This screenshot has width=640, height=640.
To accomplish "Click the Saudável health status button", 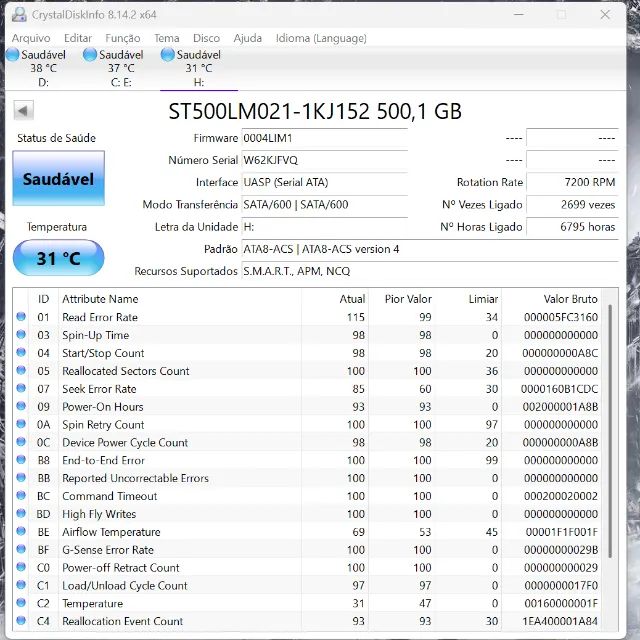I will coord(58,178).
